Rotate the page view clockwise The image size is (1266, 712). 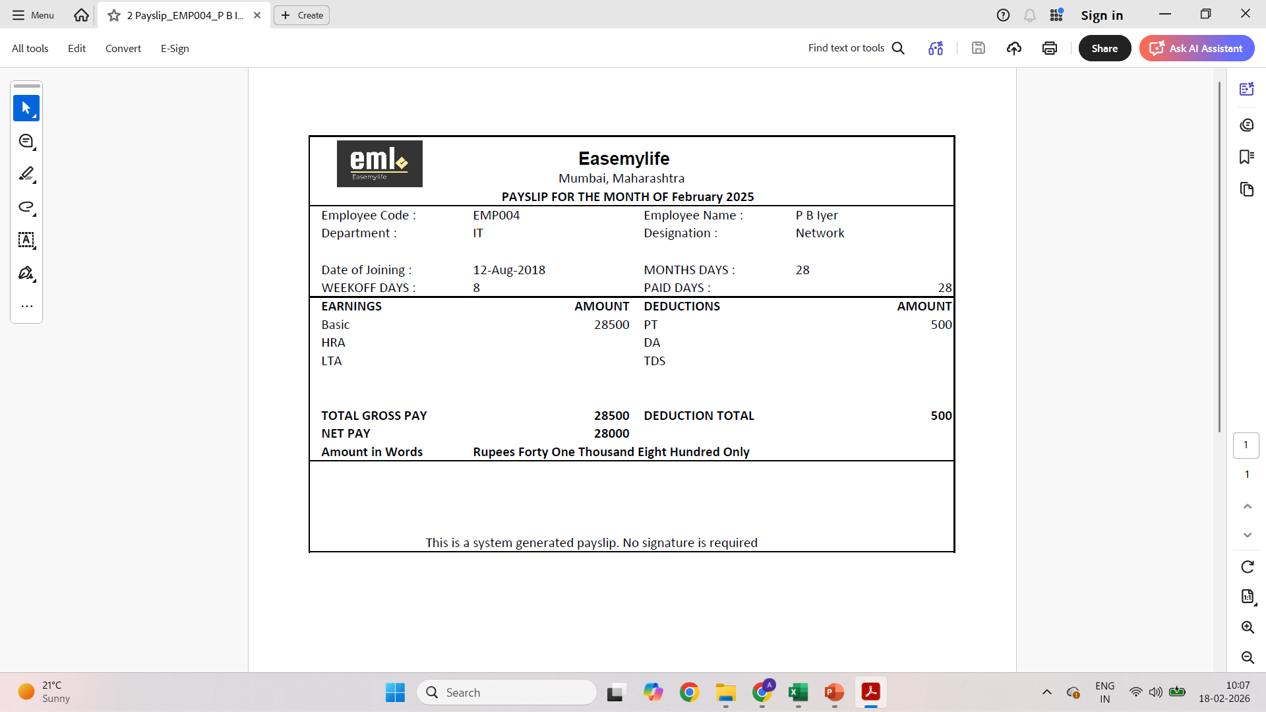[1247, 567]
